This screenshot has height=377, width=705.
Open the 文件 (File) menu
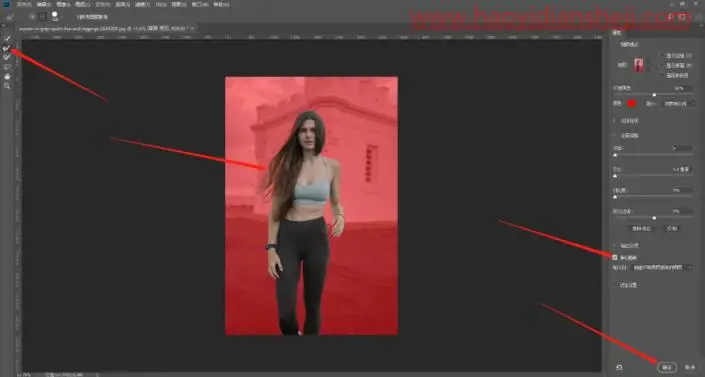pos(23,4)
